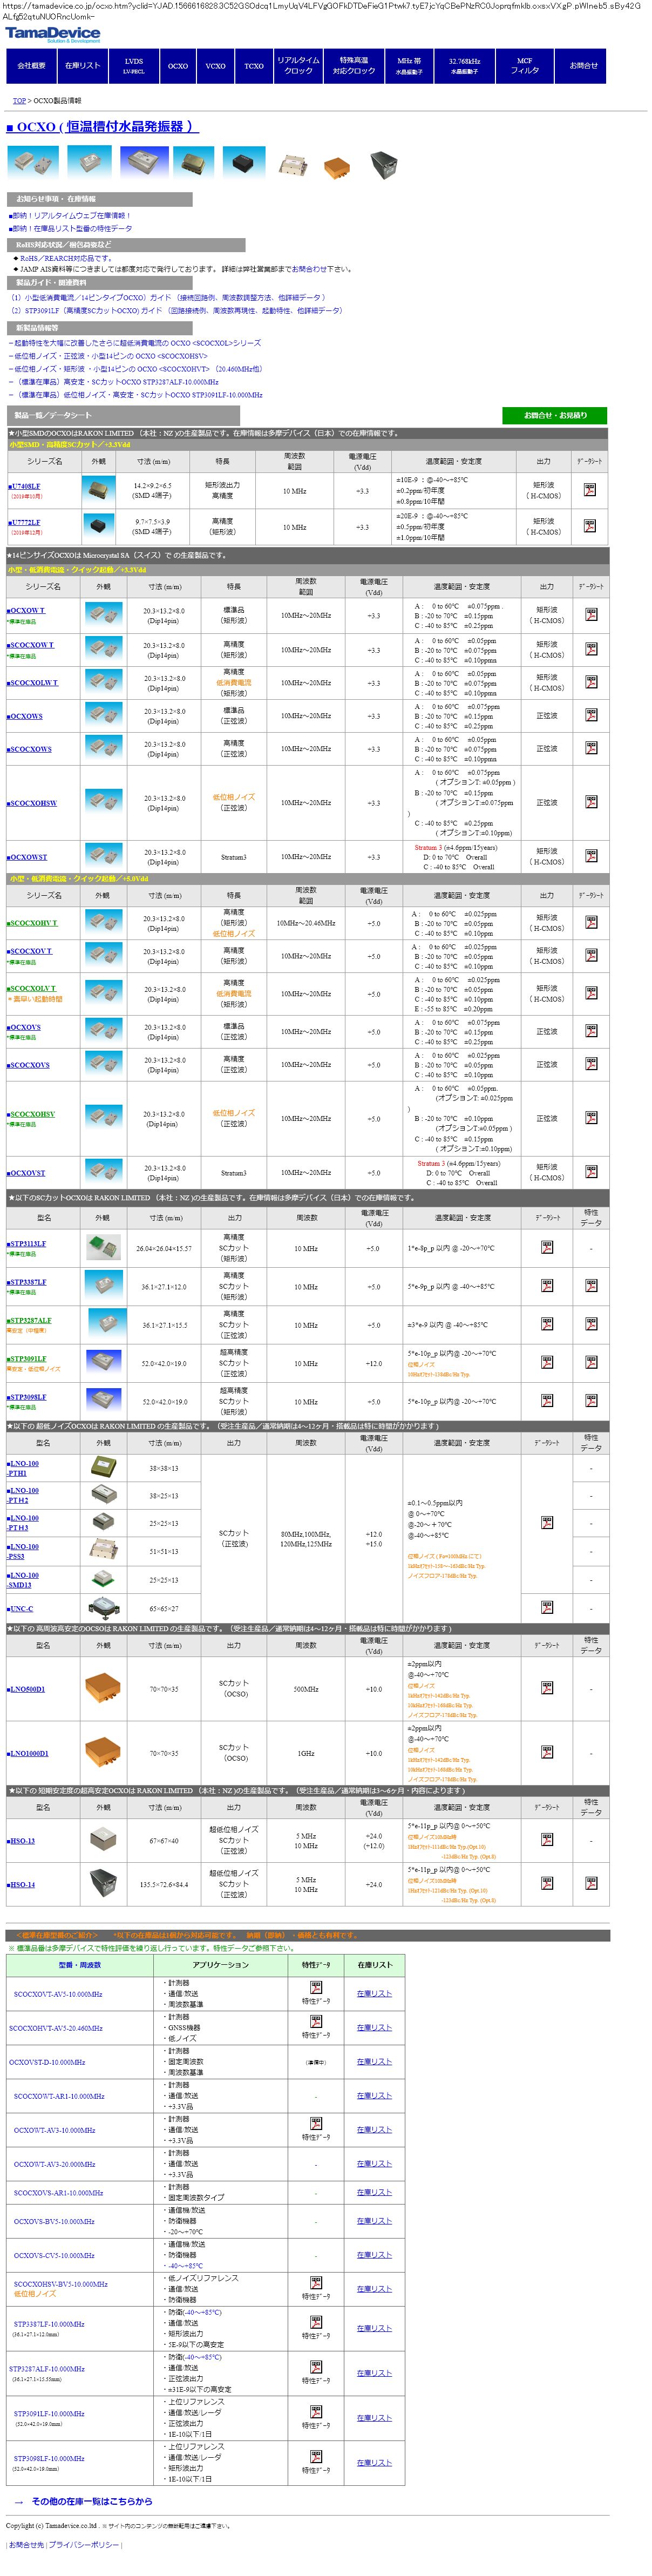This screenshot has width=652, height=2576.
Task: Open PDF datasheet for LNO1000D1
Action: coord(547,1753)
